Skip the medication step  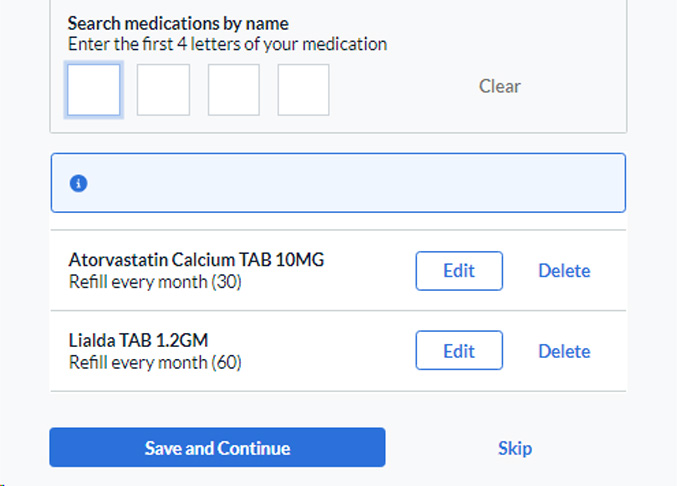point(514,448)
